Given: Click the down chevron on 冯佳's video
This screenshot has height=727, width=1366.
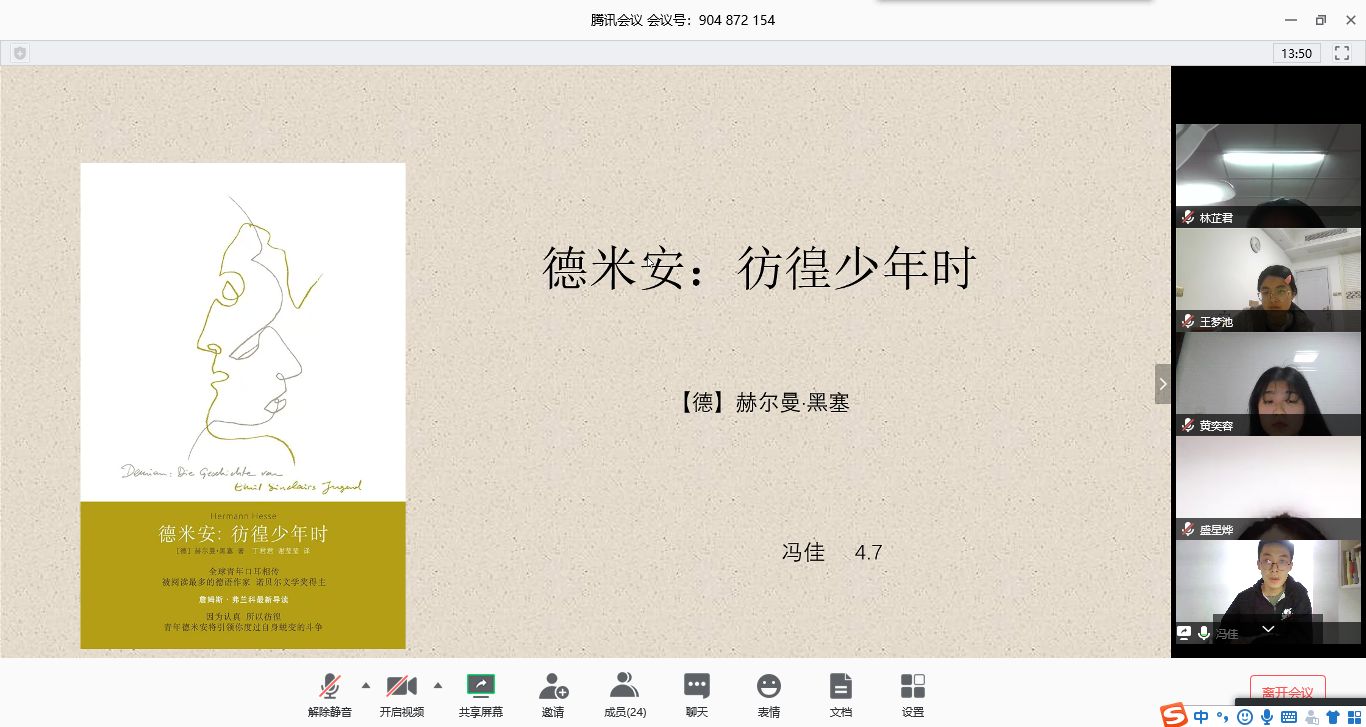Looking at the screenshot, I should tap(1268, 629).
